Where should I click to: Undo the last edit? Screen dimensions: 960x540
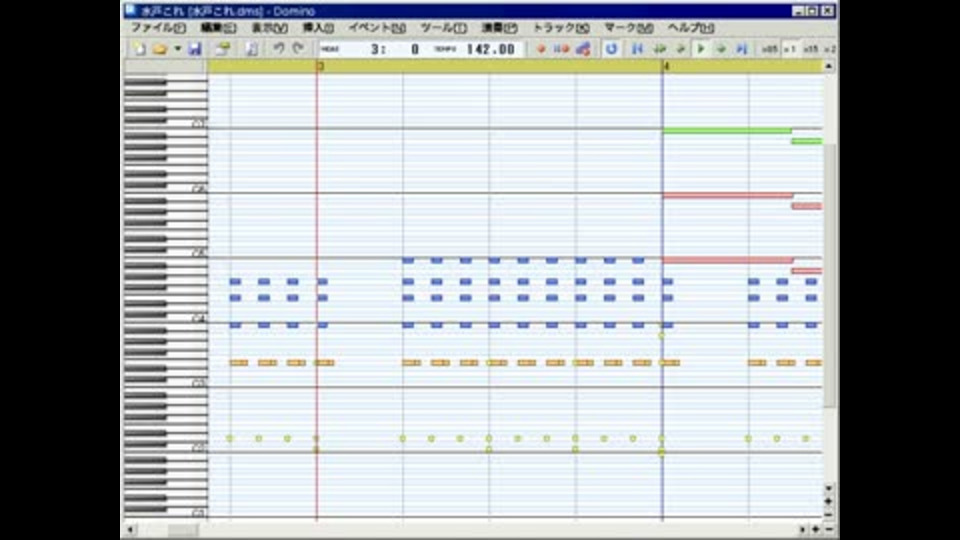tap(279, 48)
